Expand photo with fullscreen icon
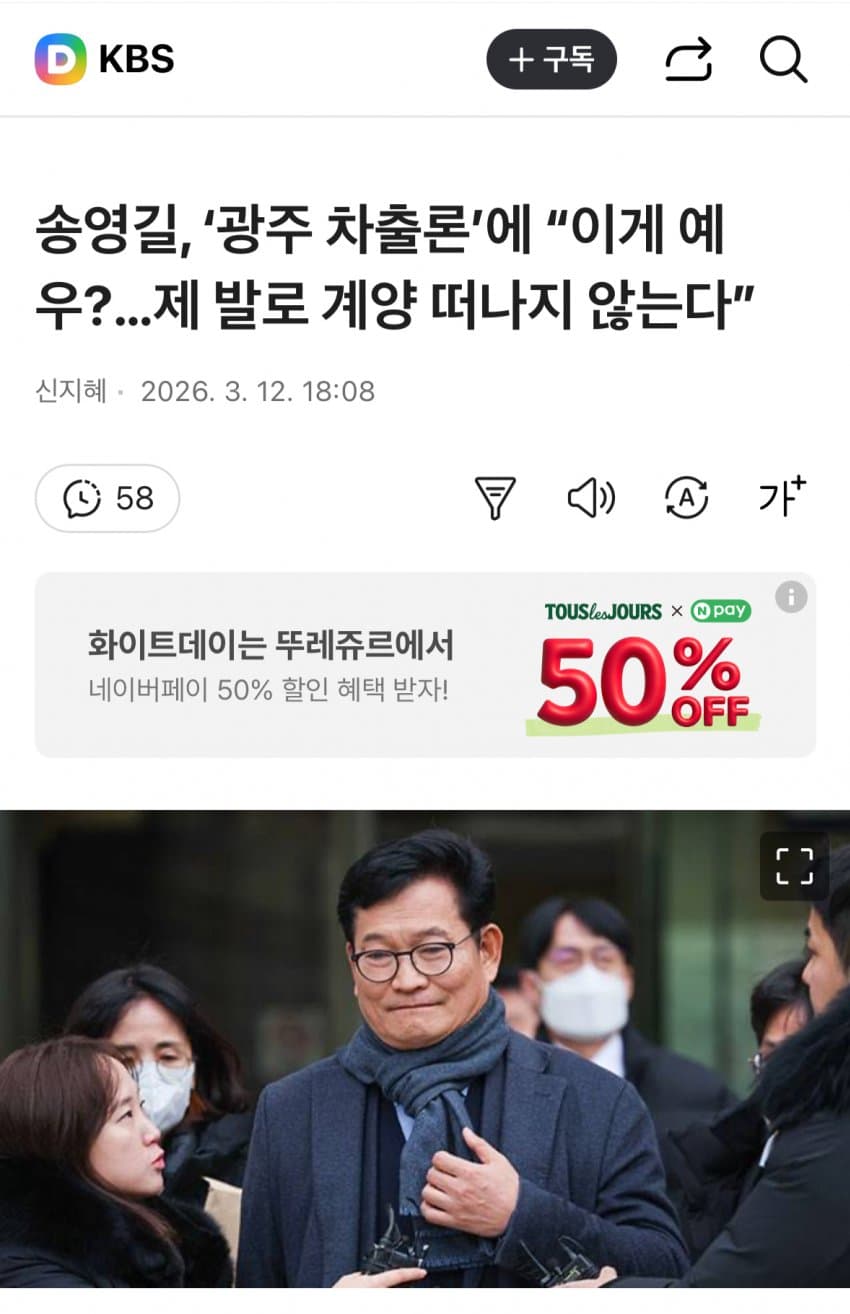The height and width of the screenshot is (1314, 850). tap(794, 866)
